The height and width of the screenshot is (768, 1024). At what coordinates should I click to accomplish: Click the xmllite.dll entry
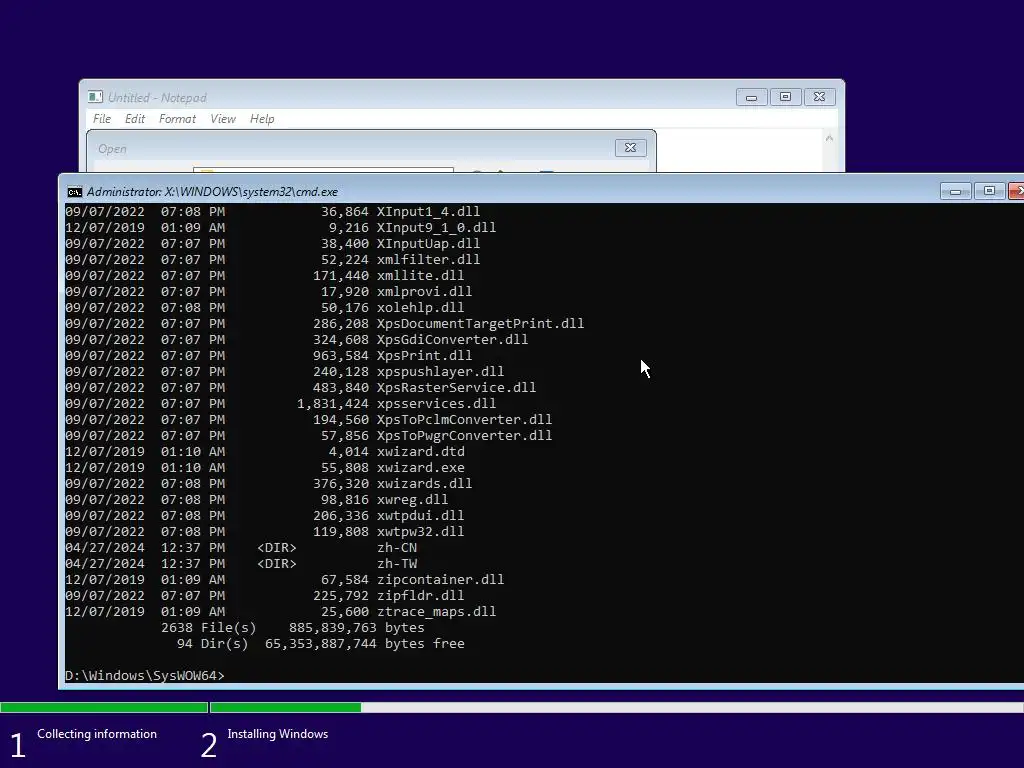(420, 276)
